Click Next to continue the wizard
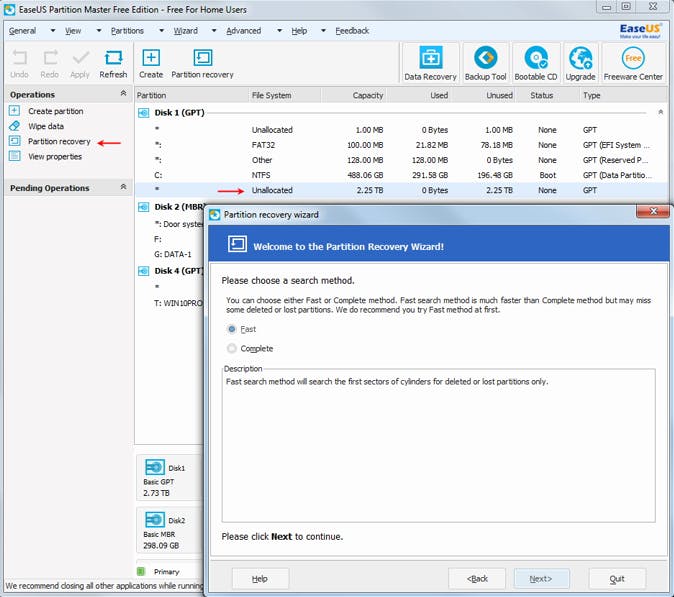This screenshot has width=674, height=597. click(x=542, y=579)
